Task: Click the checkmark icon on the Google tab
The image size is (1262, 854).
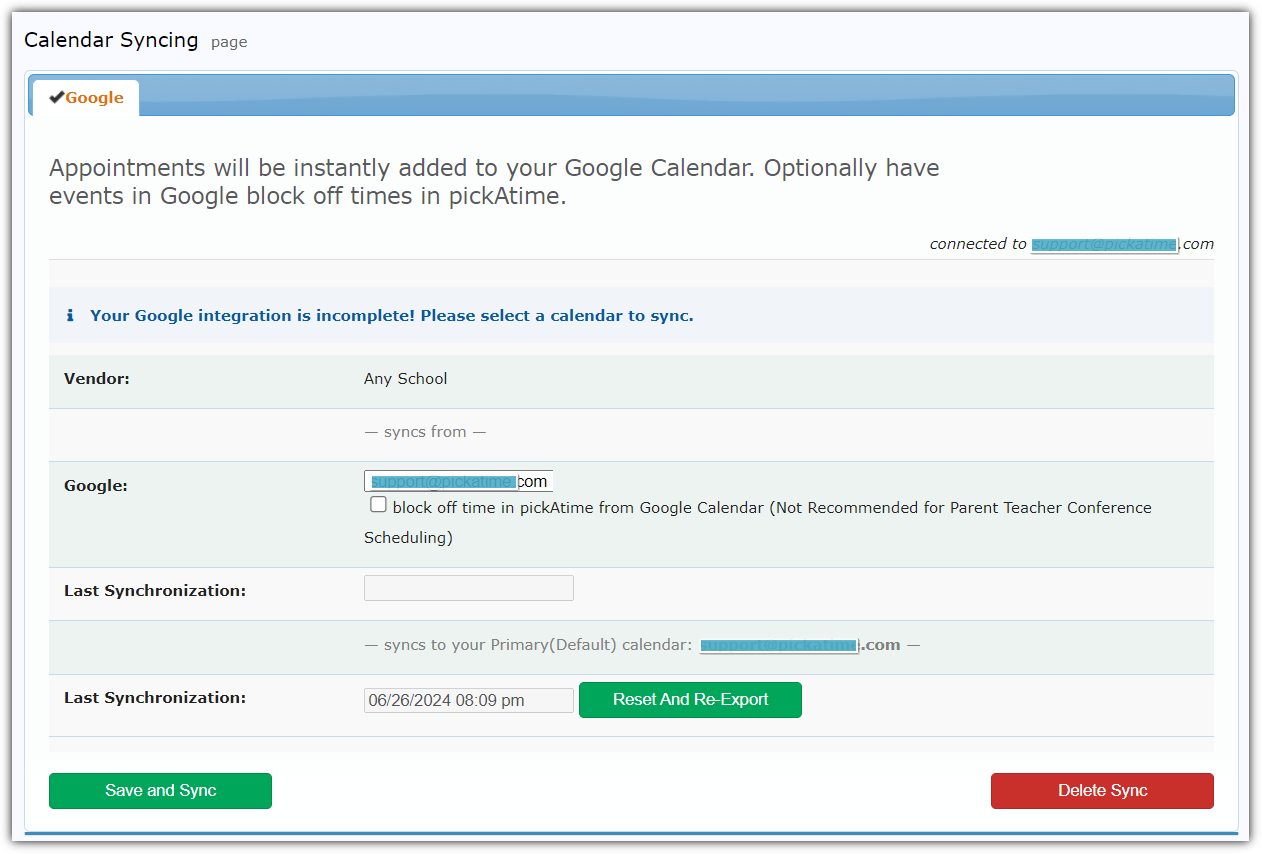Action: click(x=57, y=97)
